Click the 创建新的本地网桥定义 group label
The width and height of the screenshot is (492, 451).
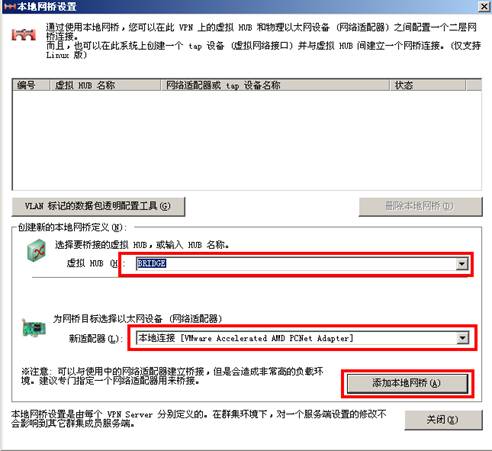point(72,227)
